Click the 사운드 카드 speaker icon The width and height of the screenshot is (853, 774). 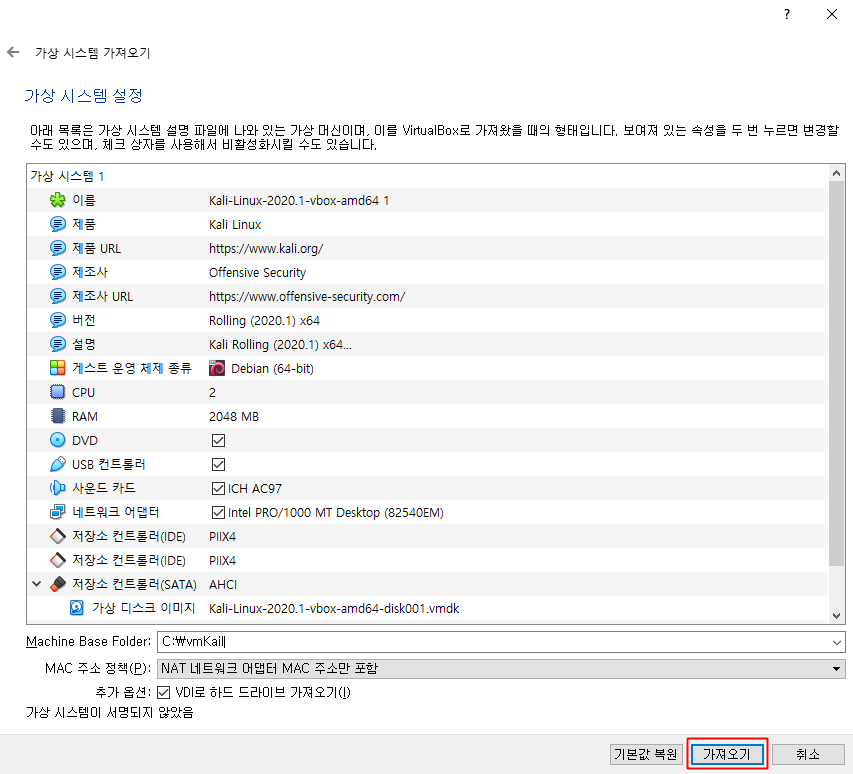[x=58, y=488]
